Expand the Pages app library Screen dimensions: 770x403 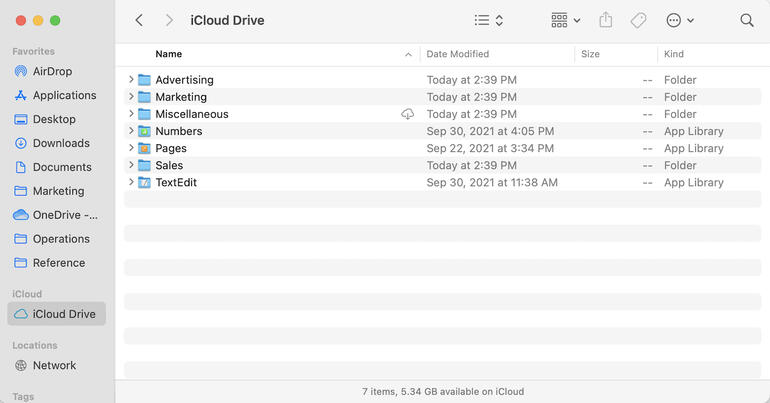point(131,148)
